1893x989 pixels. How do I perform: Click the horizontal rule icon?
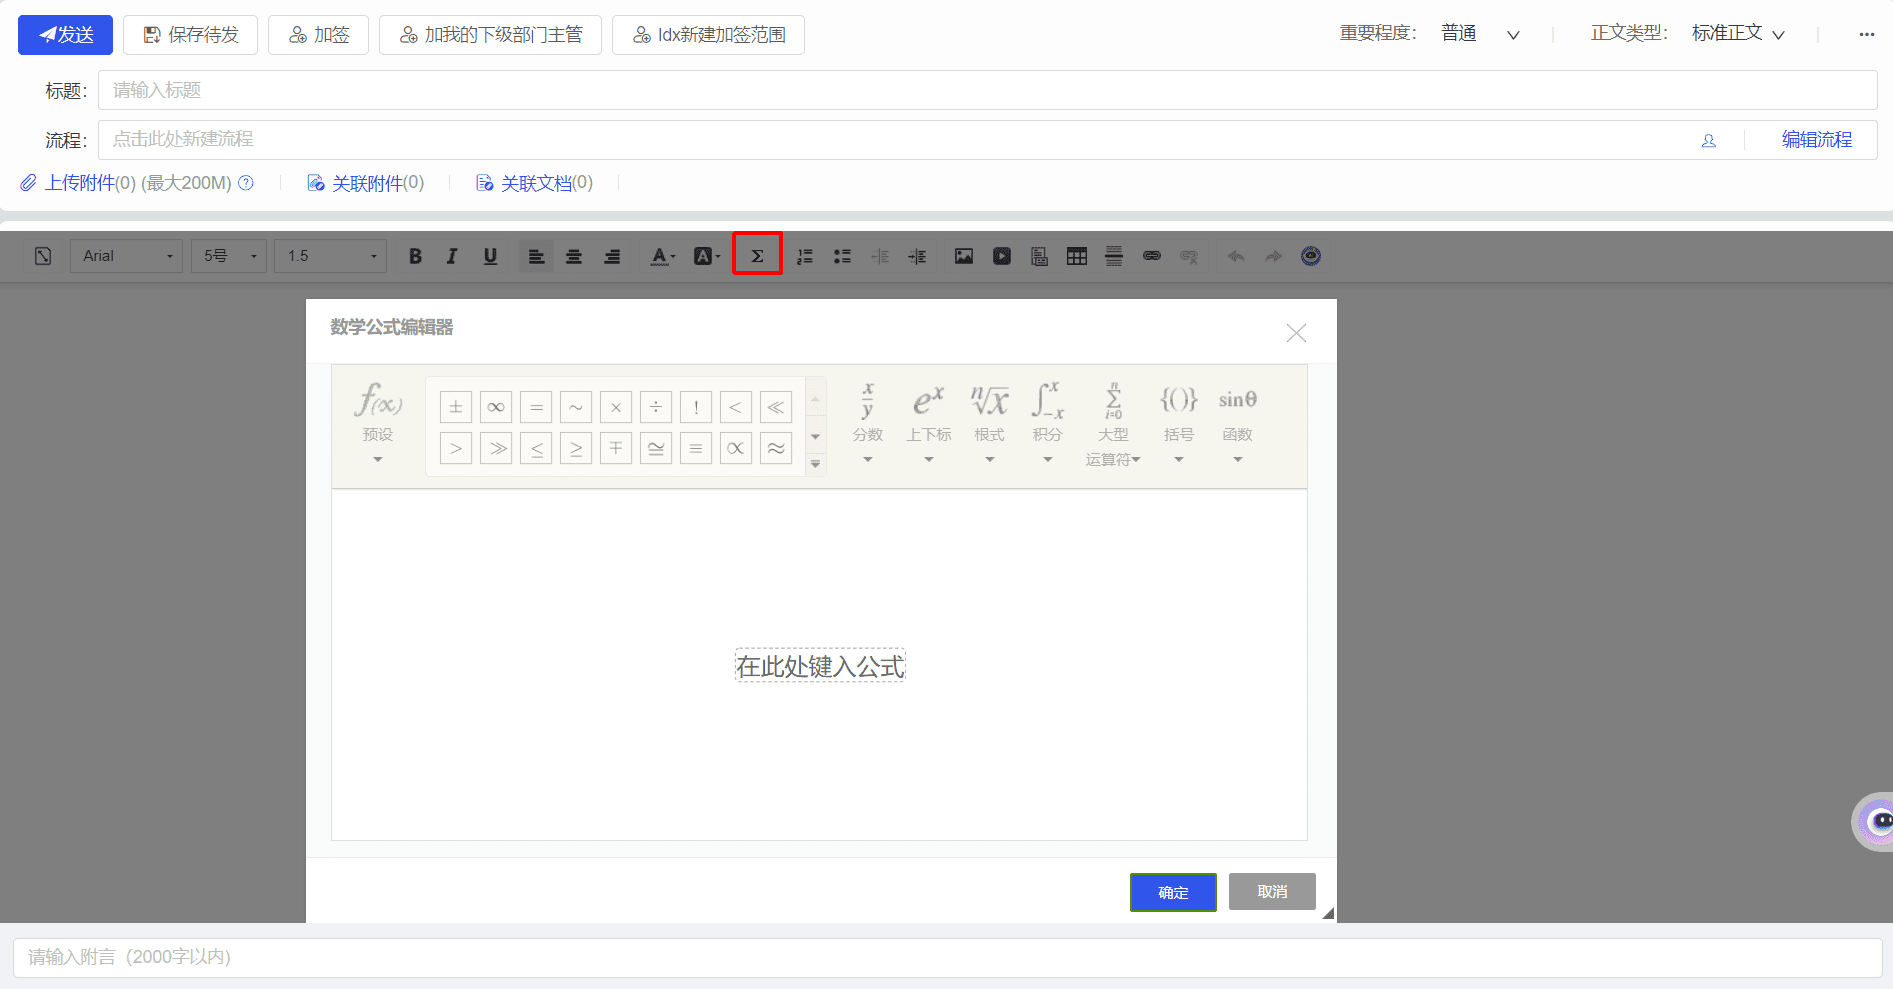pyautogui.click(x=1114, y=256)
